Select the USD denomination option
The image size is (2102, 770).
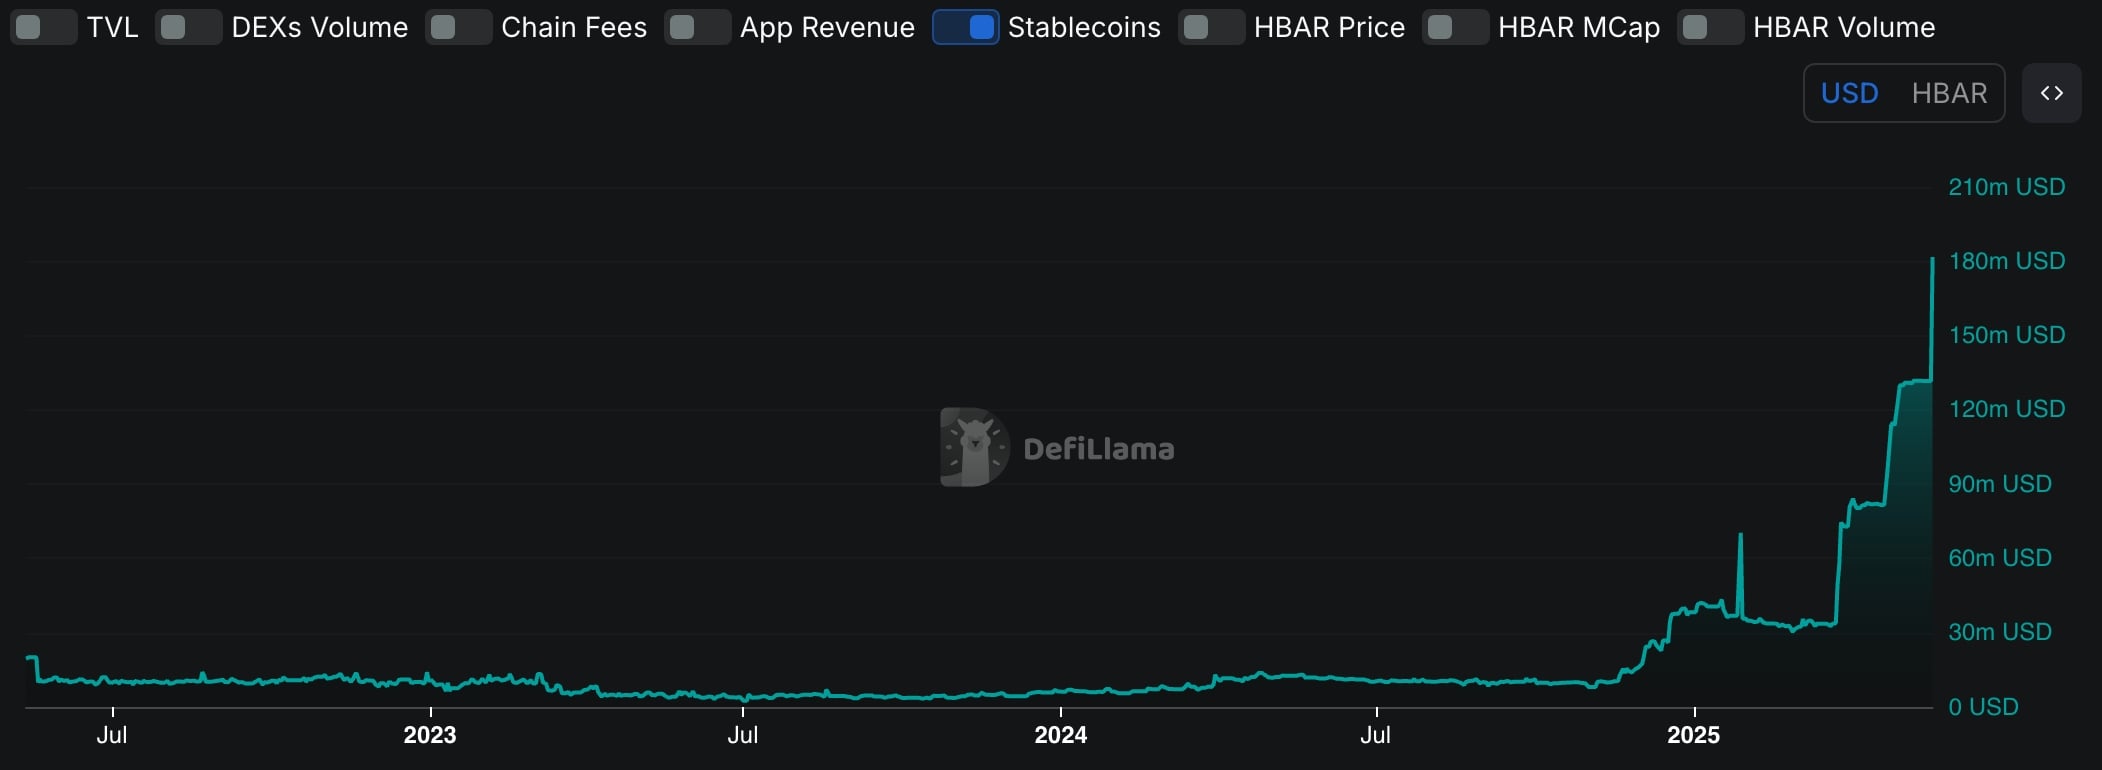[1849, 93]
